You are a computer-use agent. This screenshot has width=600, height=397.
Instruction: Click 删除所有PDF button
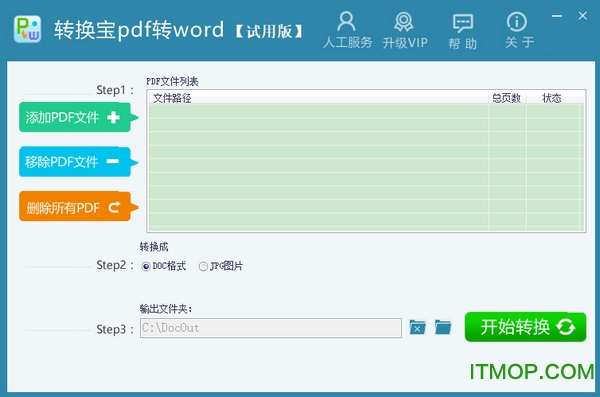(x=78, y=207)
